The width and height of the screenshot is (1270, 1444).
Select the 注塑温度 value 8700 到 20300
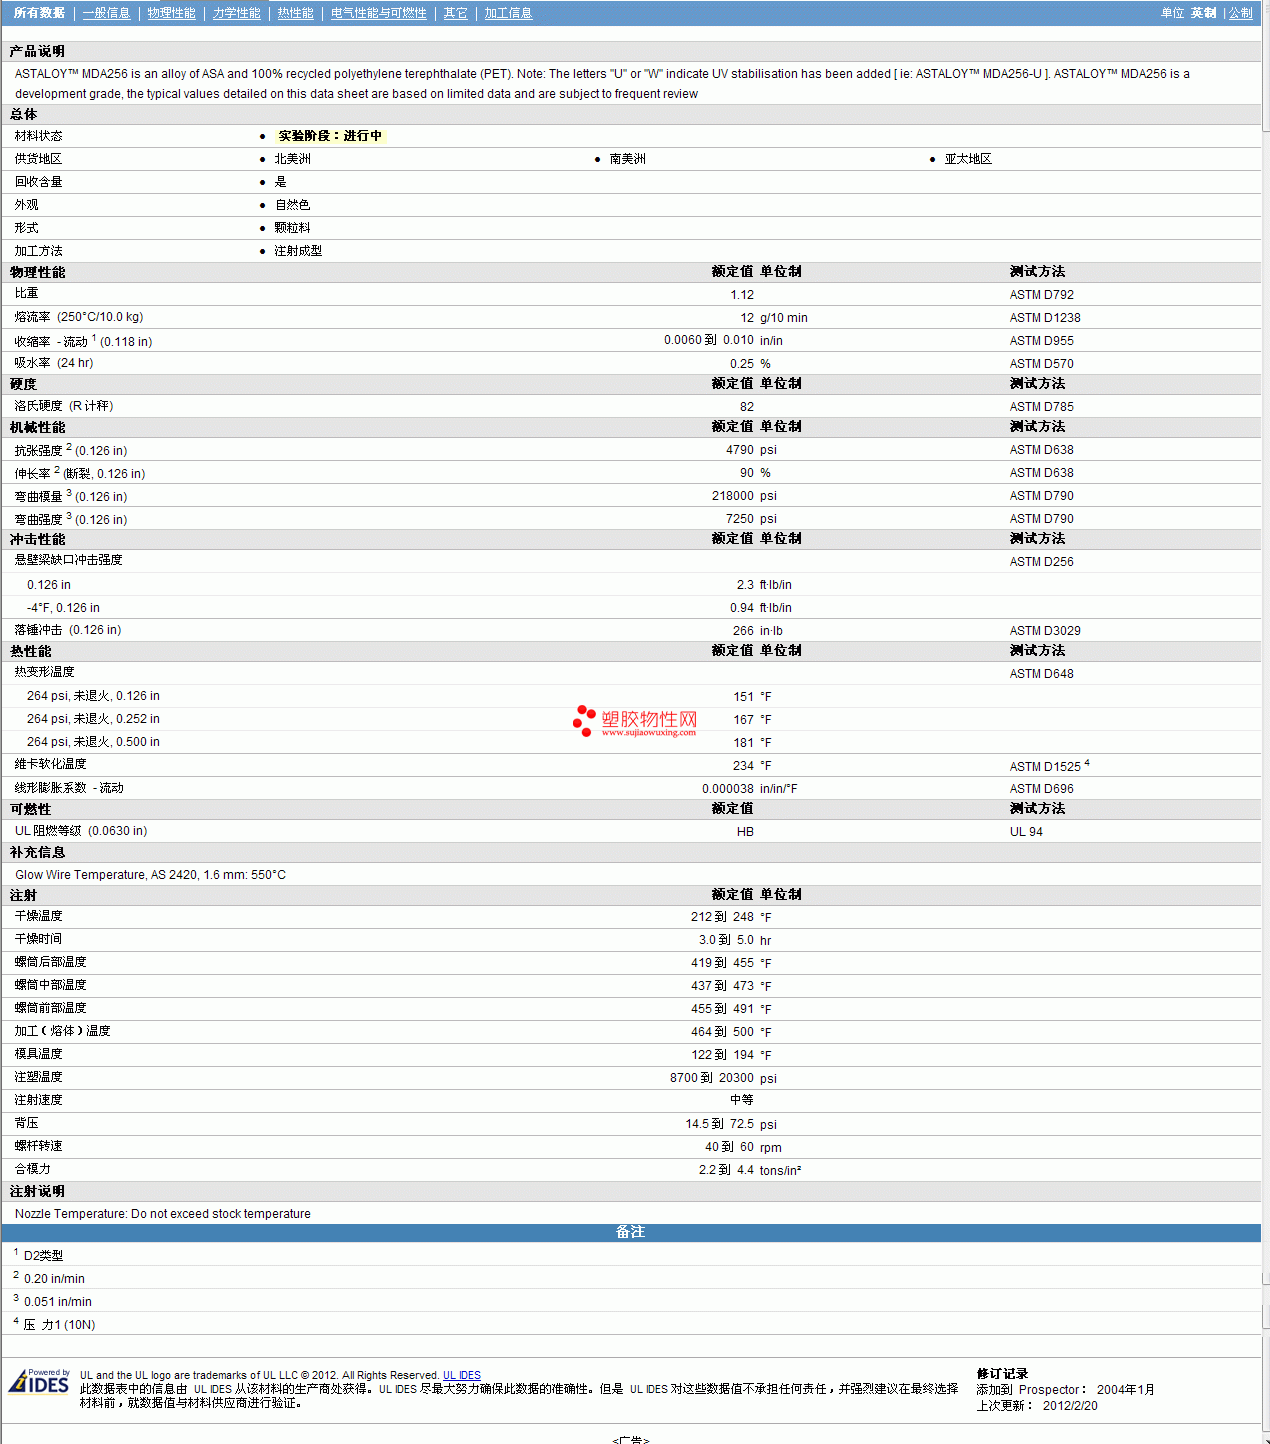click(x=712, y=1078)
